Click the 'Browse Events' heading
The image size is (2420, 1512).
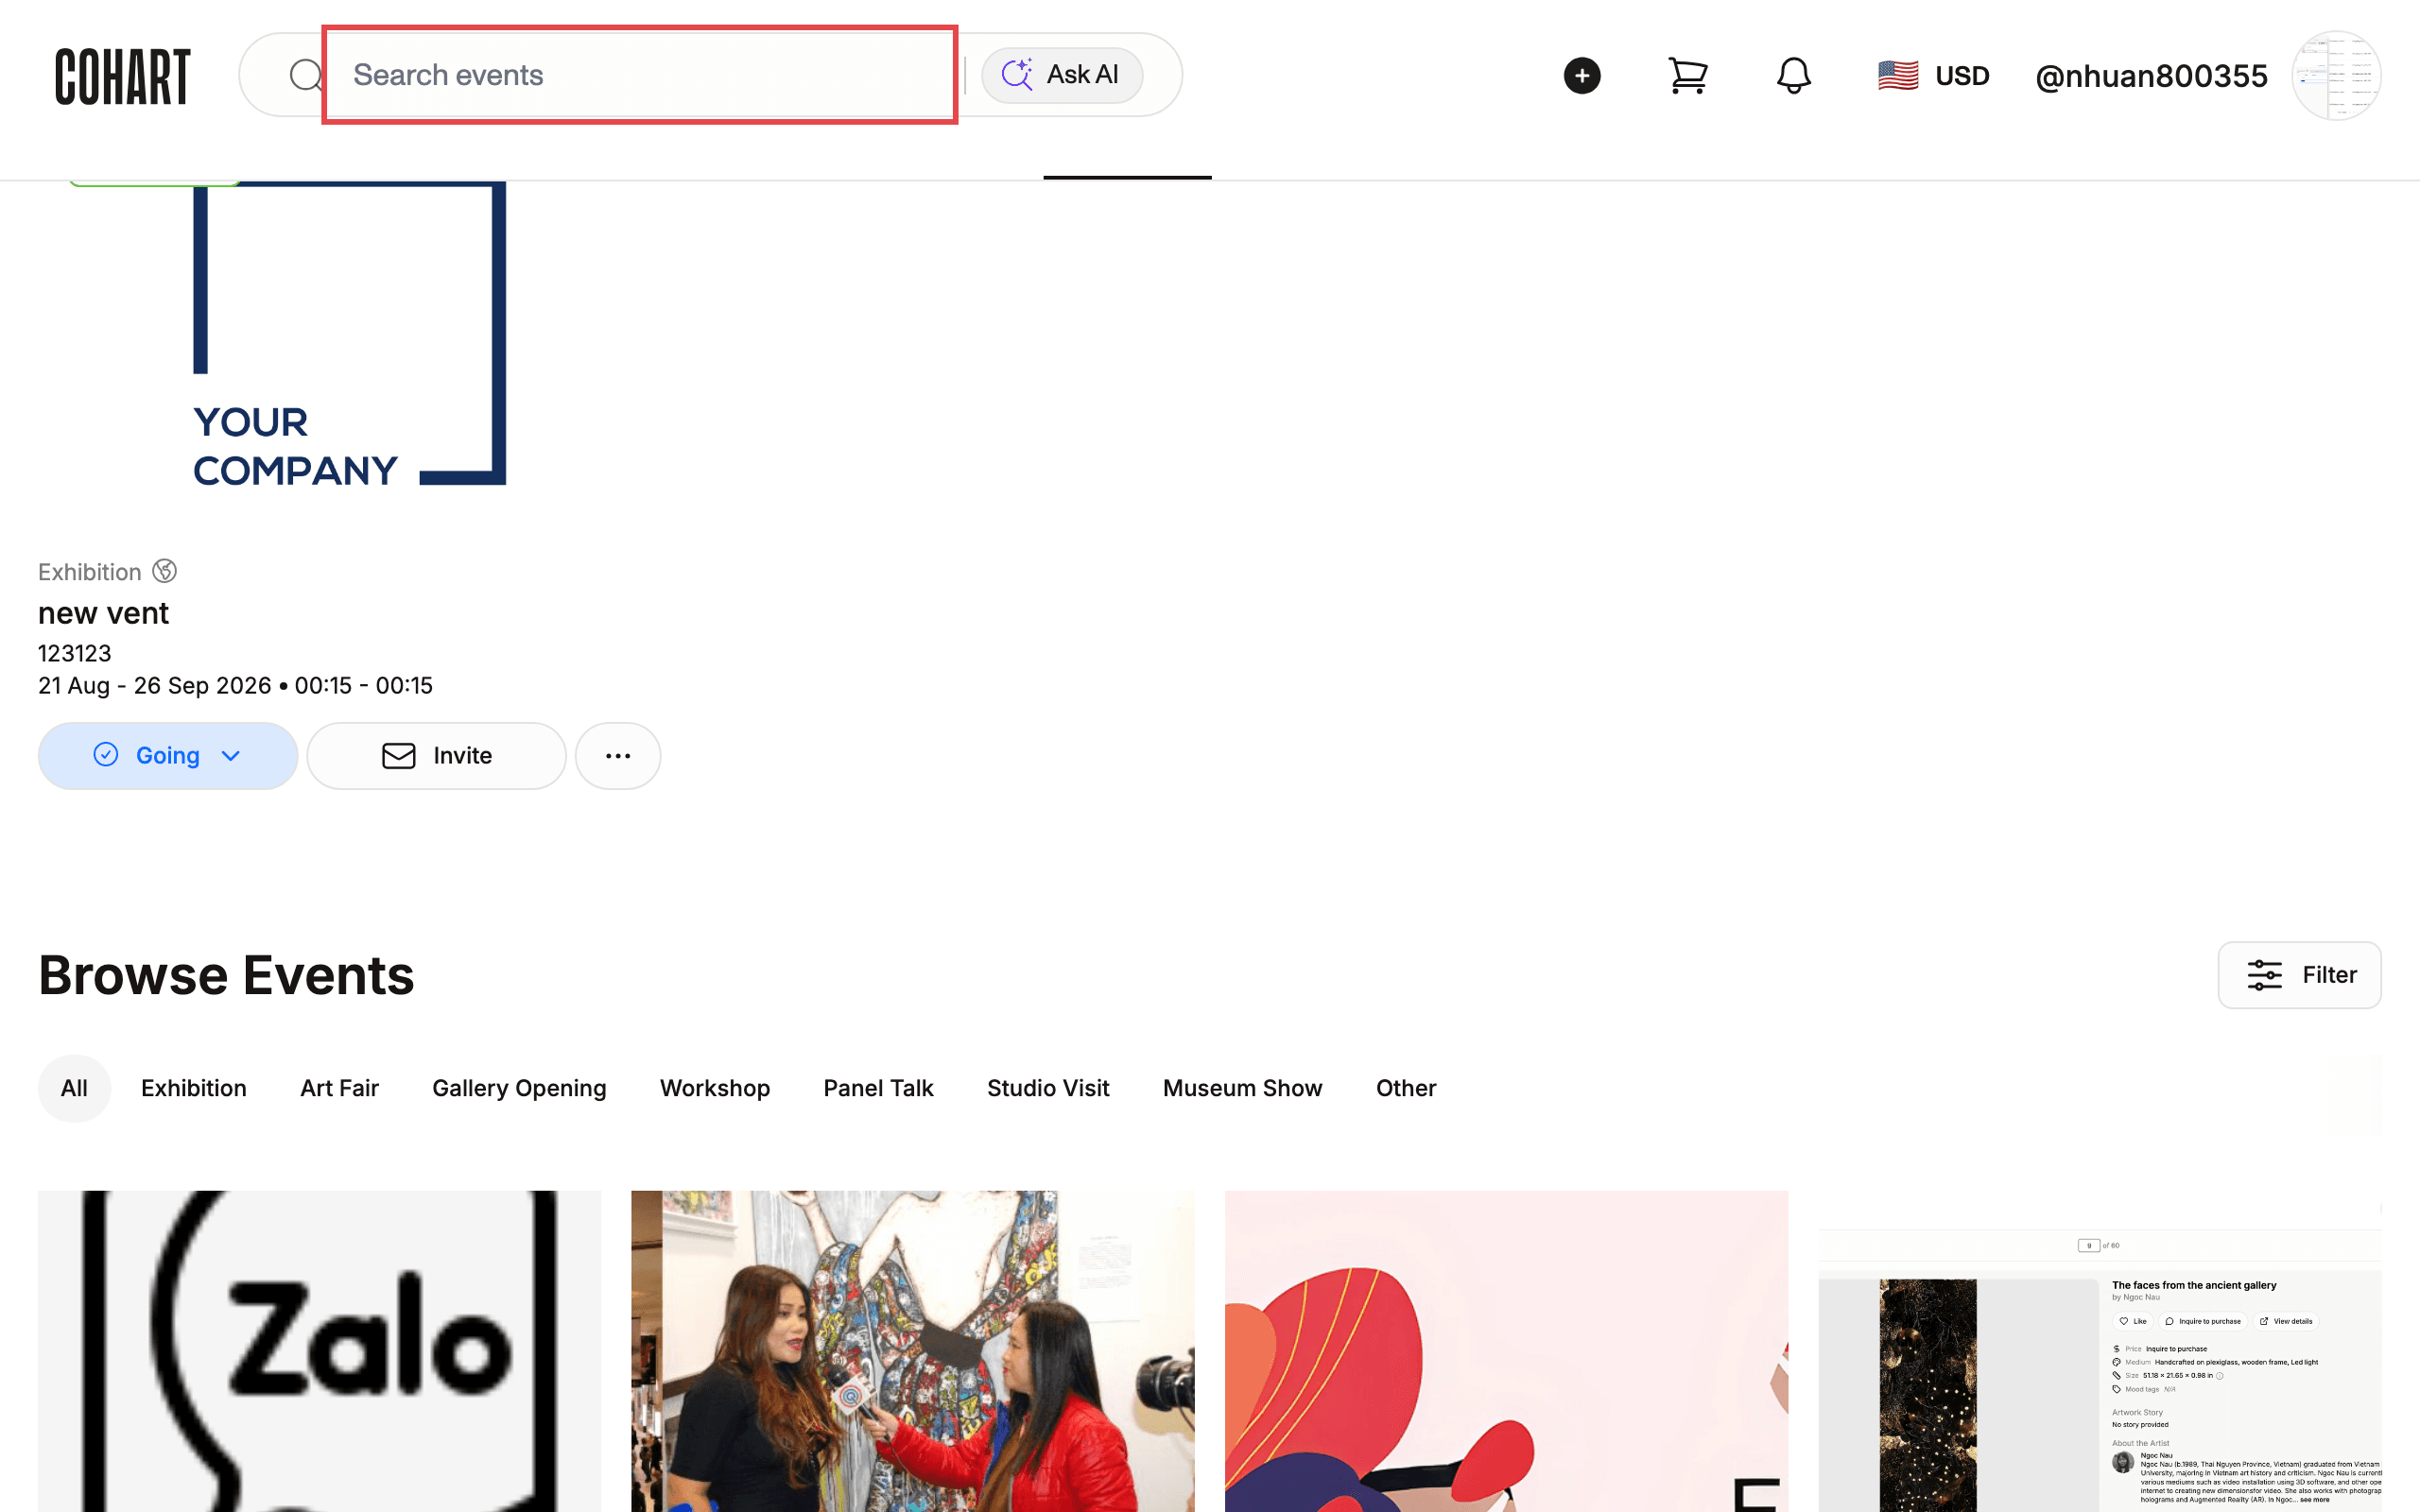pos(226,975)
